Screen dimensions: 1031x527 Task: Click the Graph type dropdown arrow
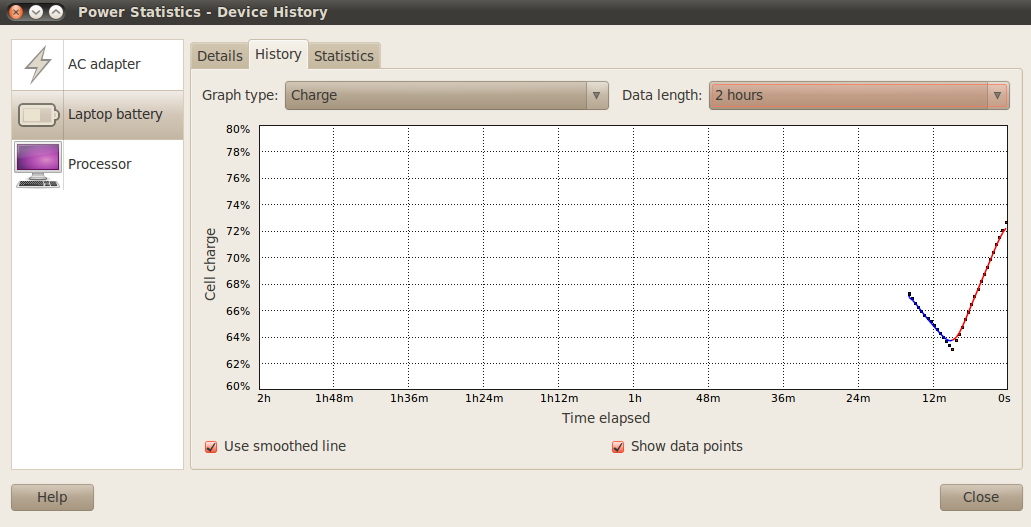(x=596, y=95)
